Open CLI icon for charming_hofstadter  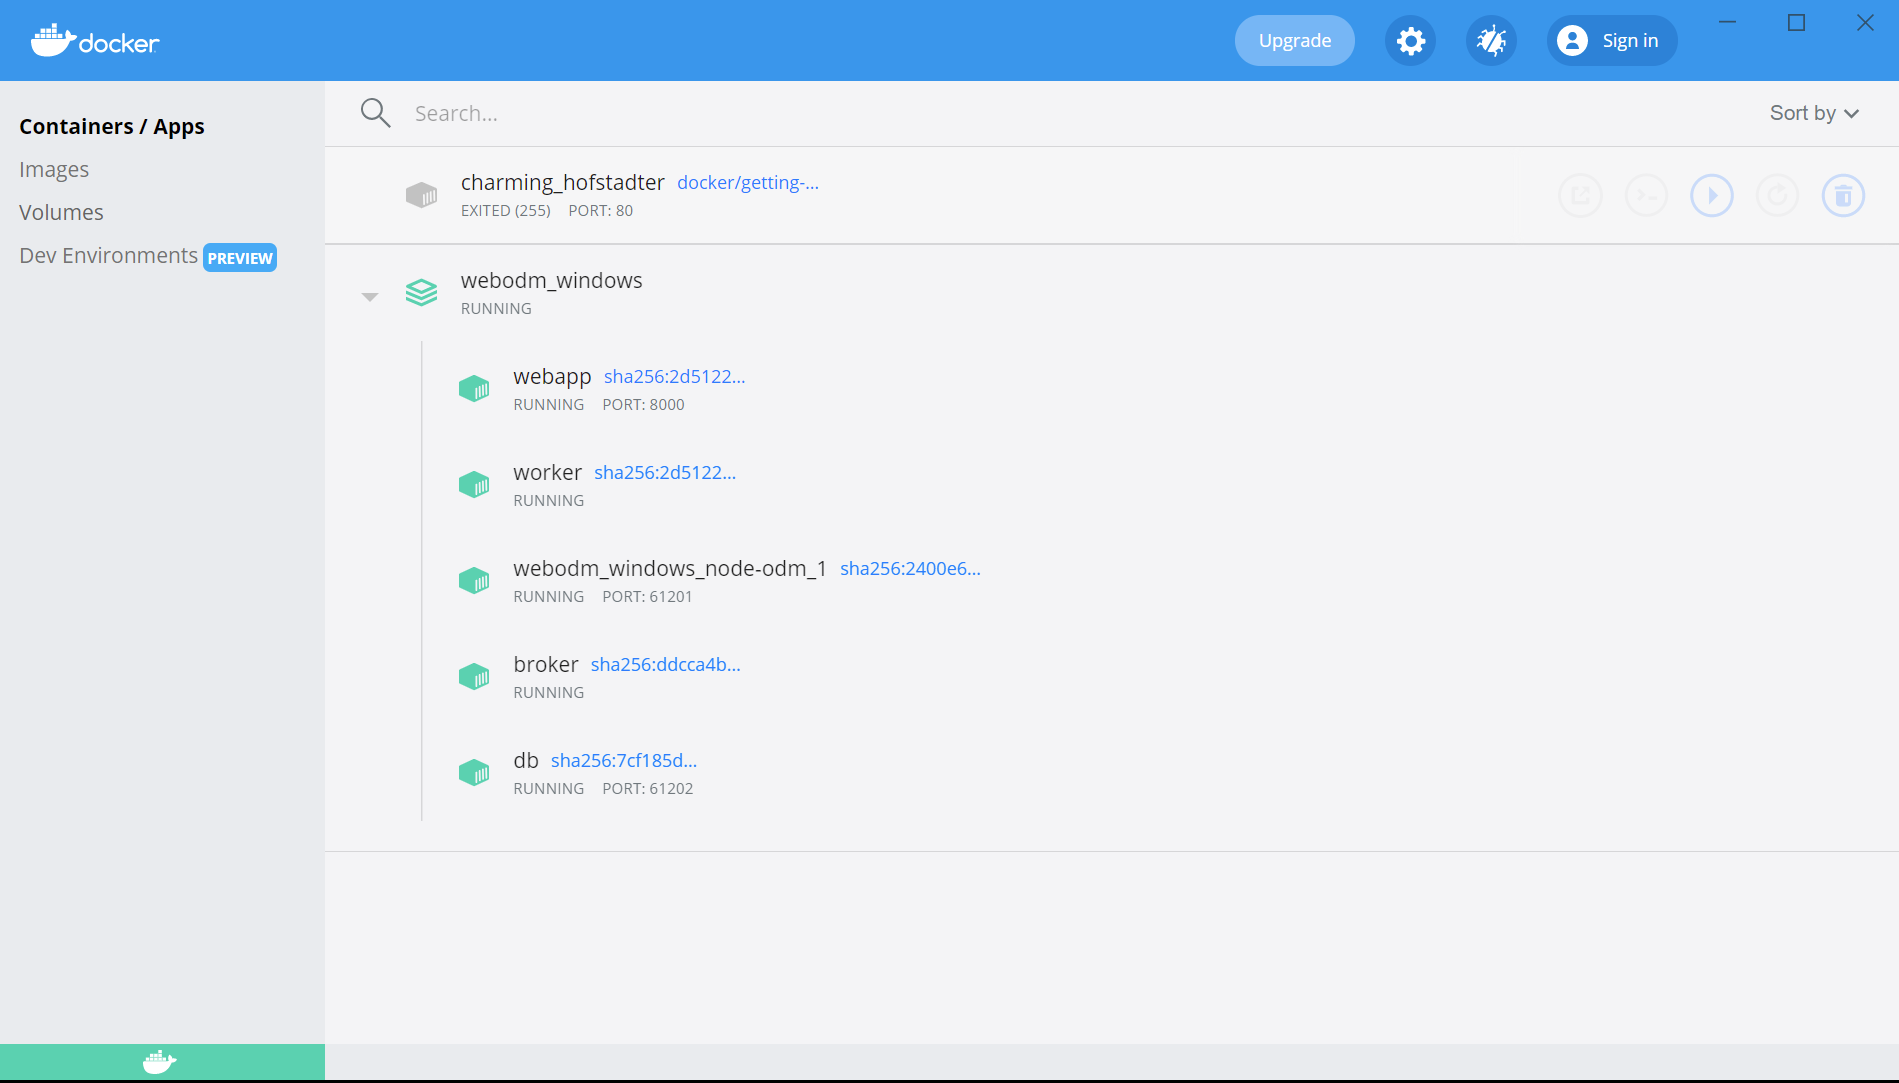pyautogui.click(x=1645, y=196)
